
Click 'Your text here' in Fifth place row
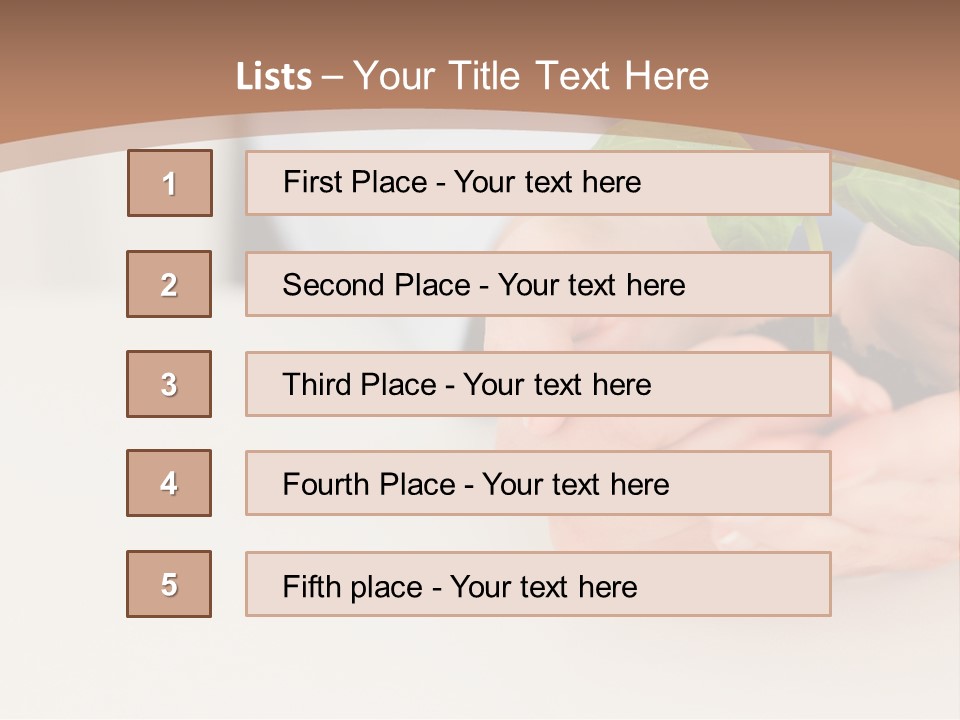click(543, 586)
